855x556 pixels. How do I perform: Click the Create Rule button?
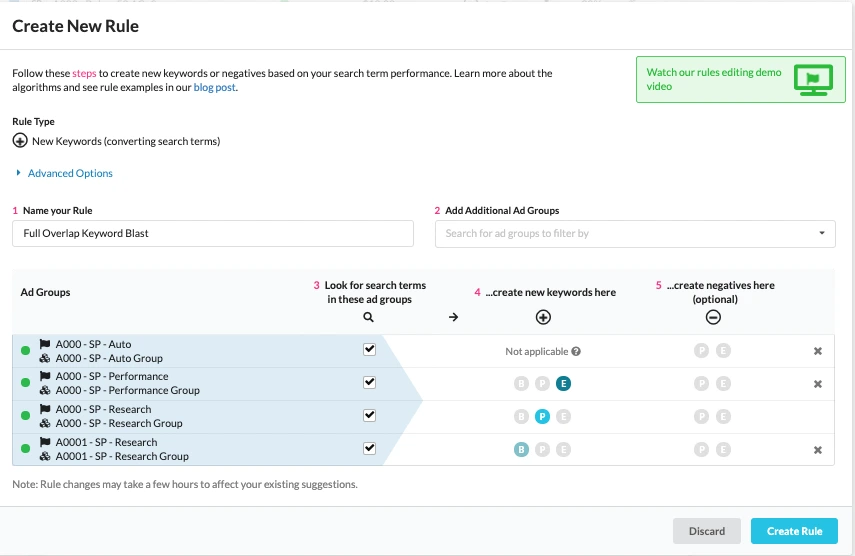794,531
